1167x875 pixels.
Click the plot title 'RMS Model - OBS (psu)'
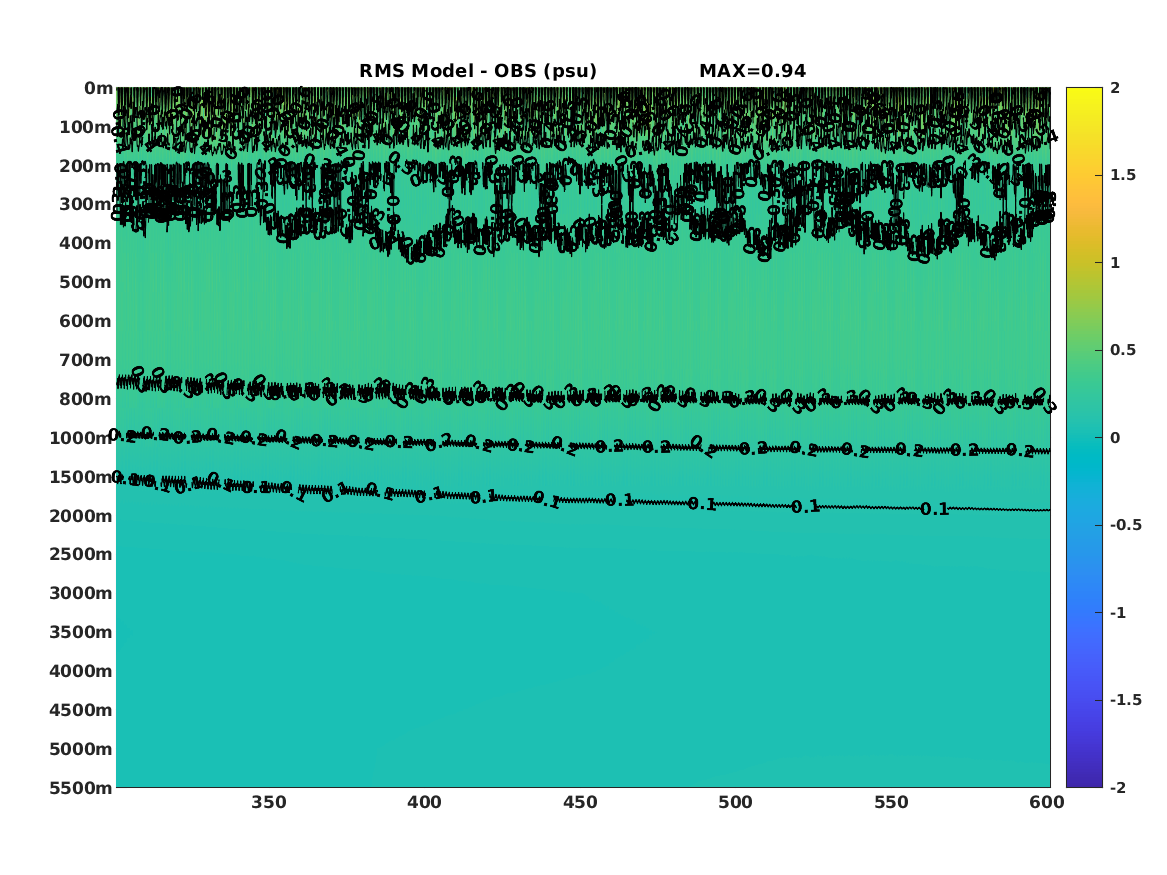pos(478,71)
